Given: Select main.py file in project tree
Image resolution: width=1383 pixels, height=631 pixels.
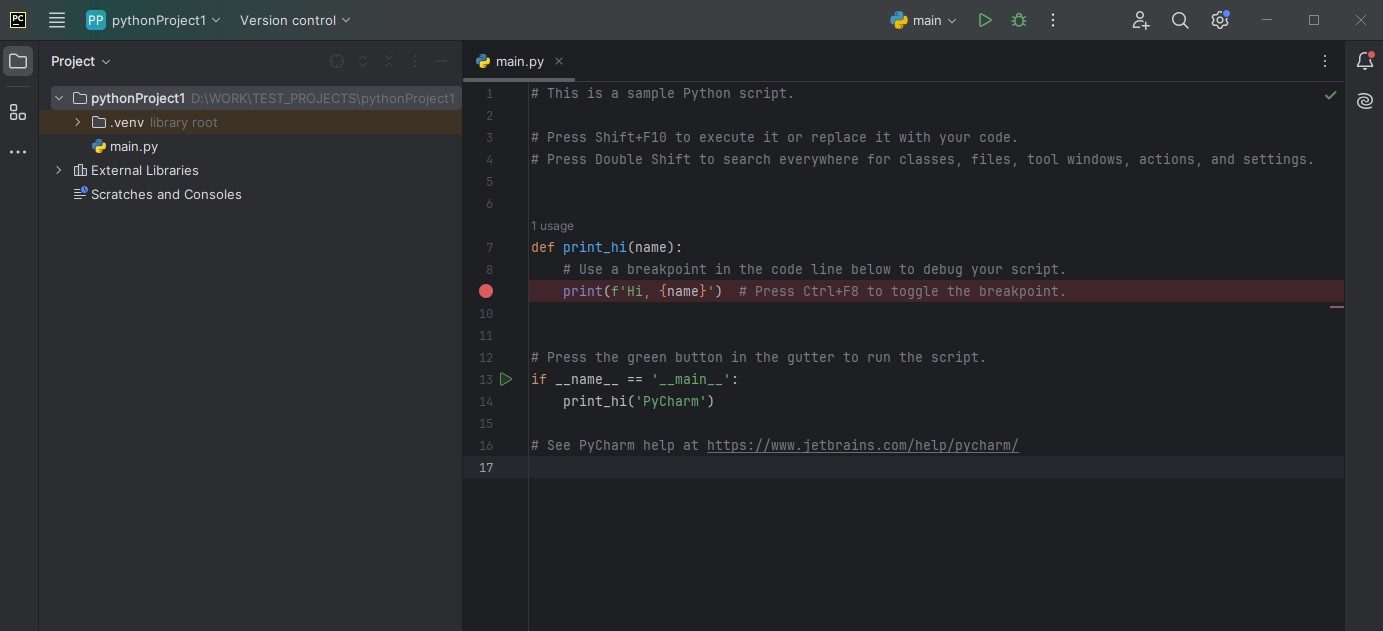Looking at the screenshot, I should click(133, 146).
